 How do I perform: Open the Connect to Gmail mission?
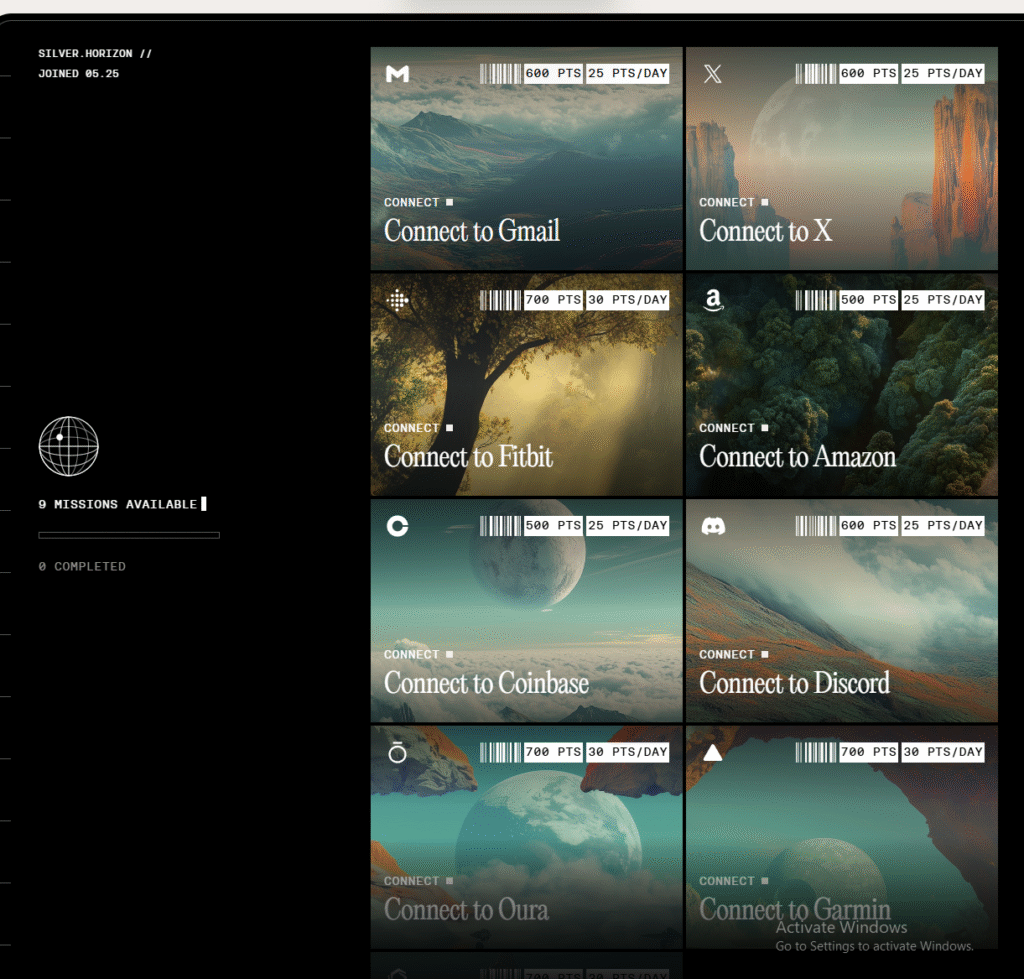[472, 231]
